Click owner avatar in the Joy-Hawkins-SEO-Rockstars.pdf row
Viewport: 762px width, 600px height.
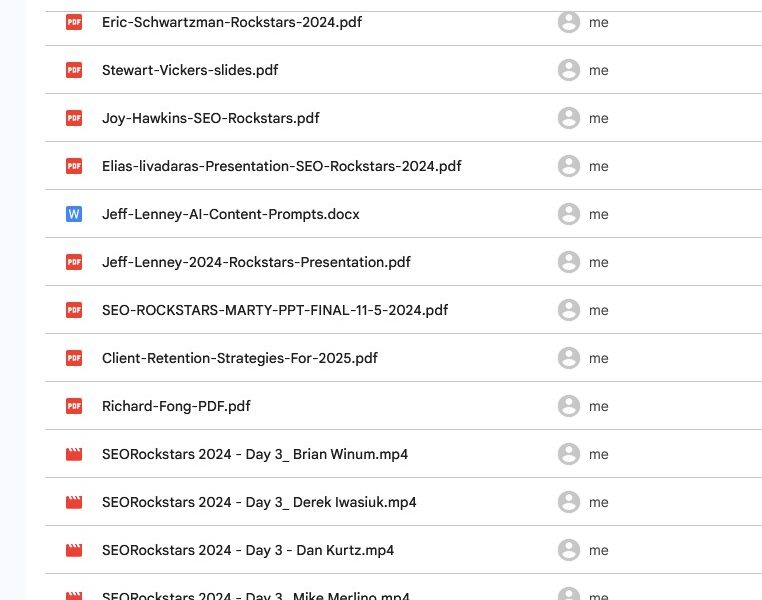569,118
